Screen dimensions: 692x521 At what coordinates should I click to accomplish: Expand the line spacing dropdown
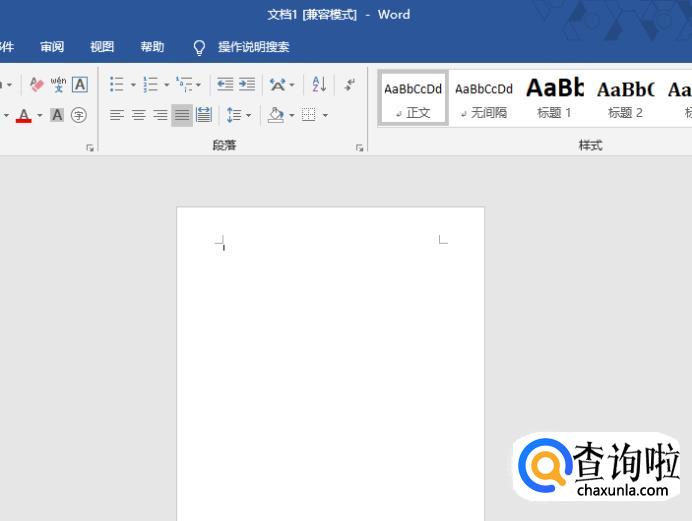pos(249,115)
